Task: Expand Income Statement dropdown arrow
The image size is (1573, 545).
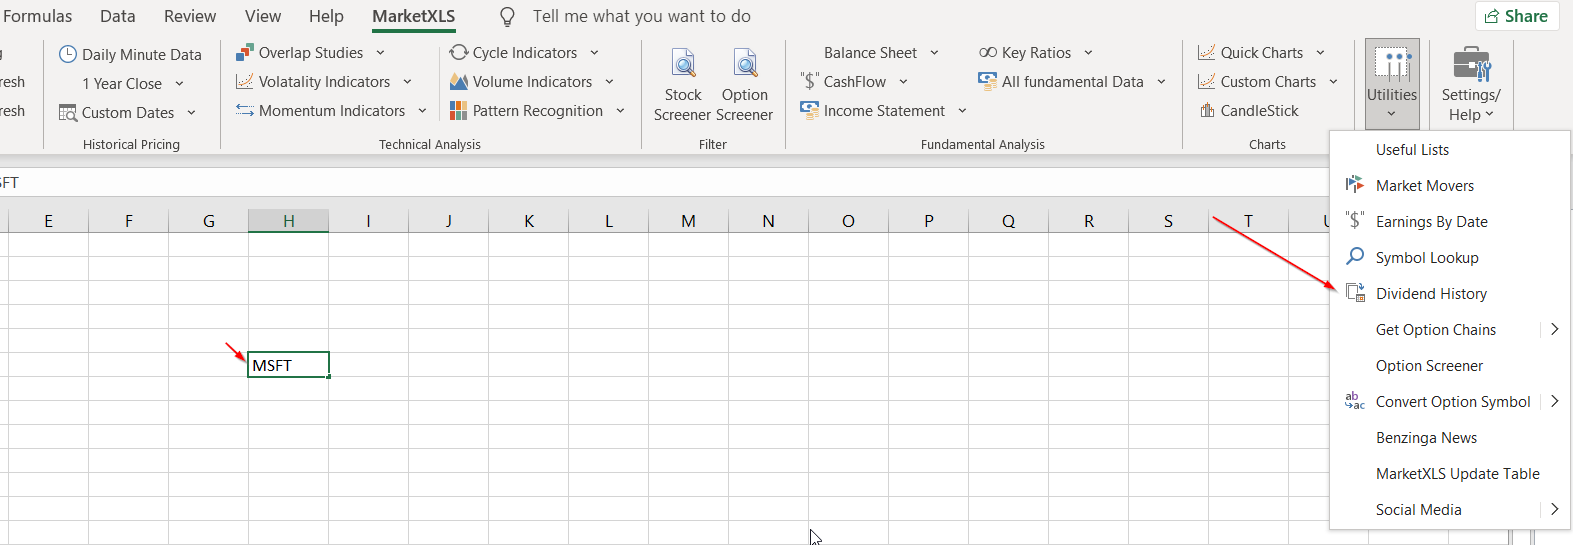Action: tap(963, 111)
